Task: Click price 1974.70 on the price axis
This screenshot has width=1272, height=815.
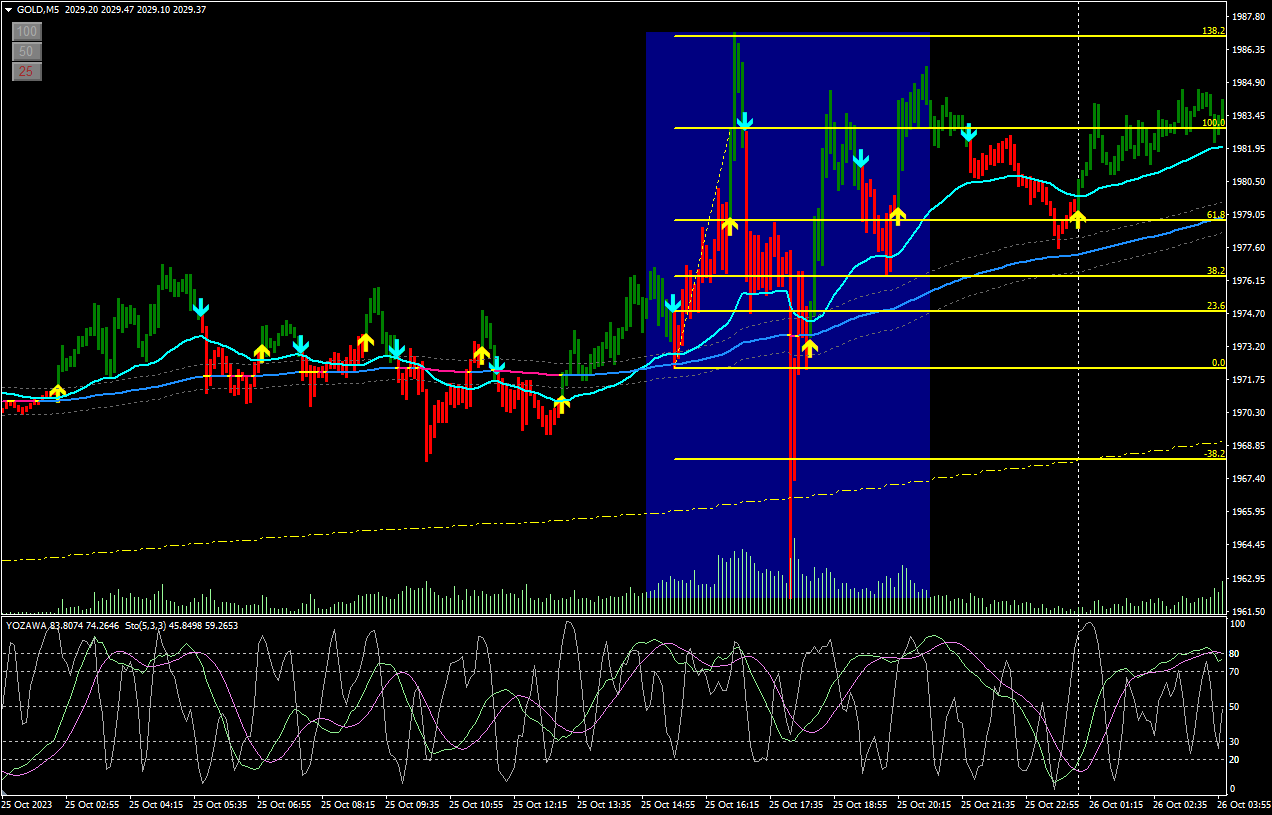Action: pos(1250,314)
